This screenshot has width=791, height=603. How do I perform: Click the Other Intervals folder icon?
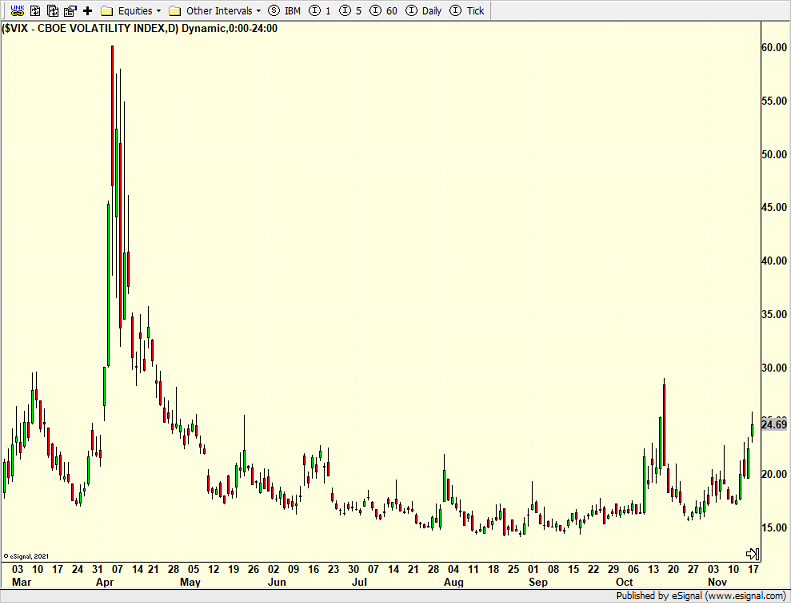pyautogui.click(x=175, y=10)
